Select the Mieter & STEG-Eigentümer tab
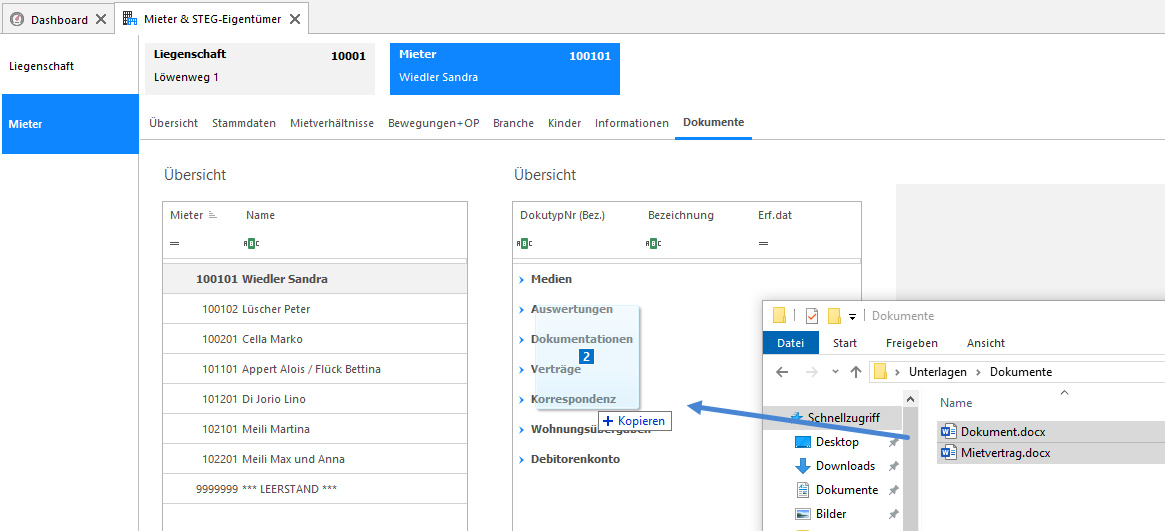1165x531 pixels. (211, 19)
